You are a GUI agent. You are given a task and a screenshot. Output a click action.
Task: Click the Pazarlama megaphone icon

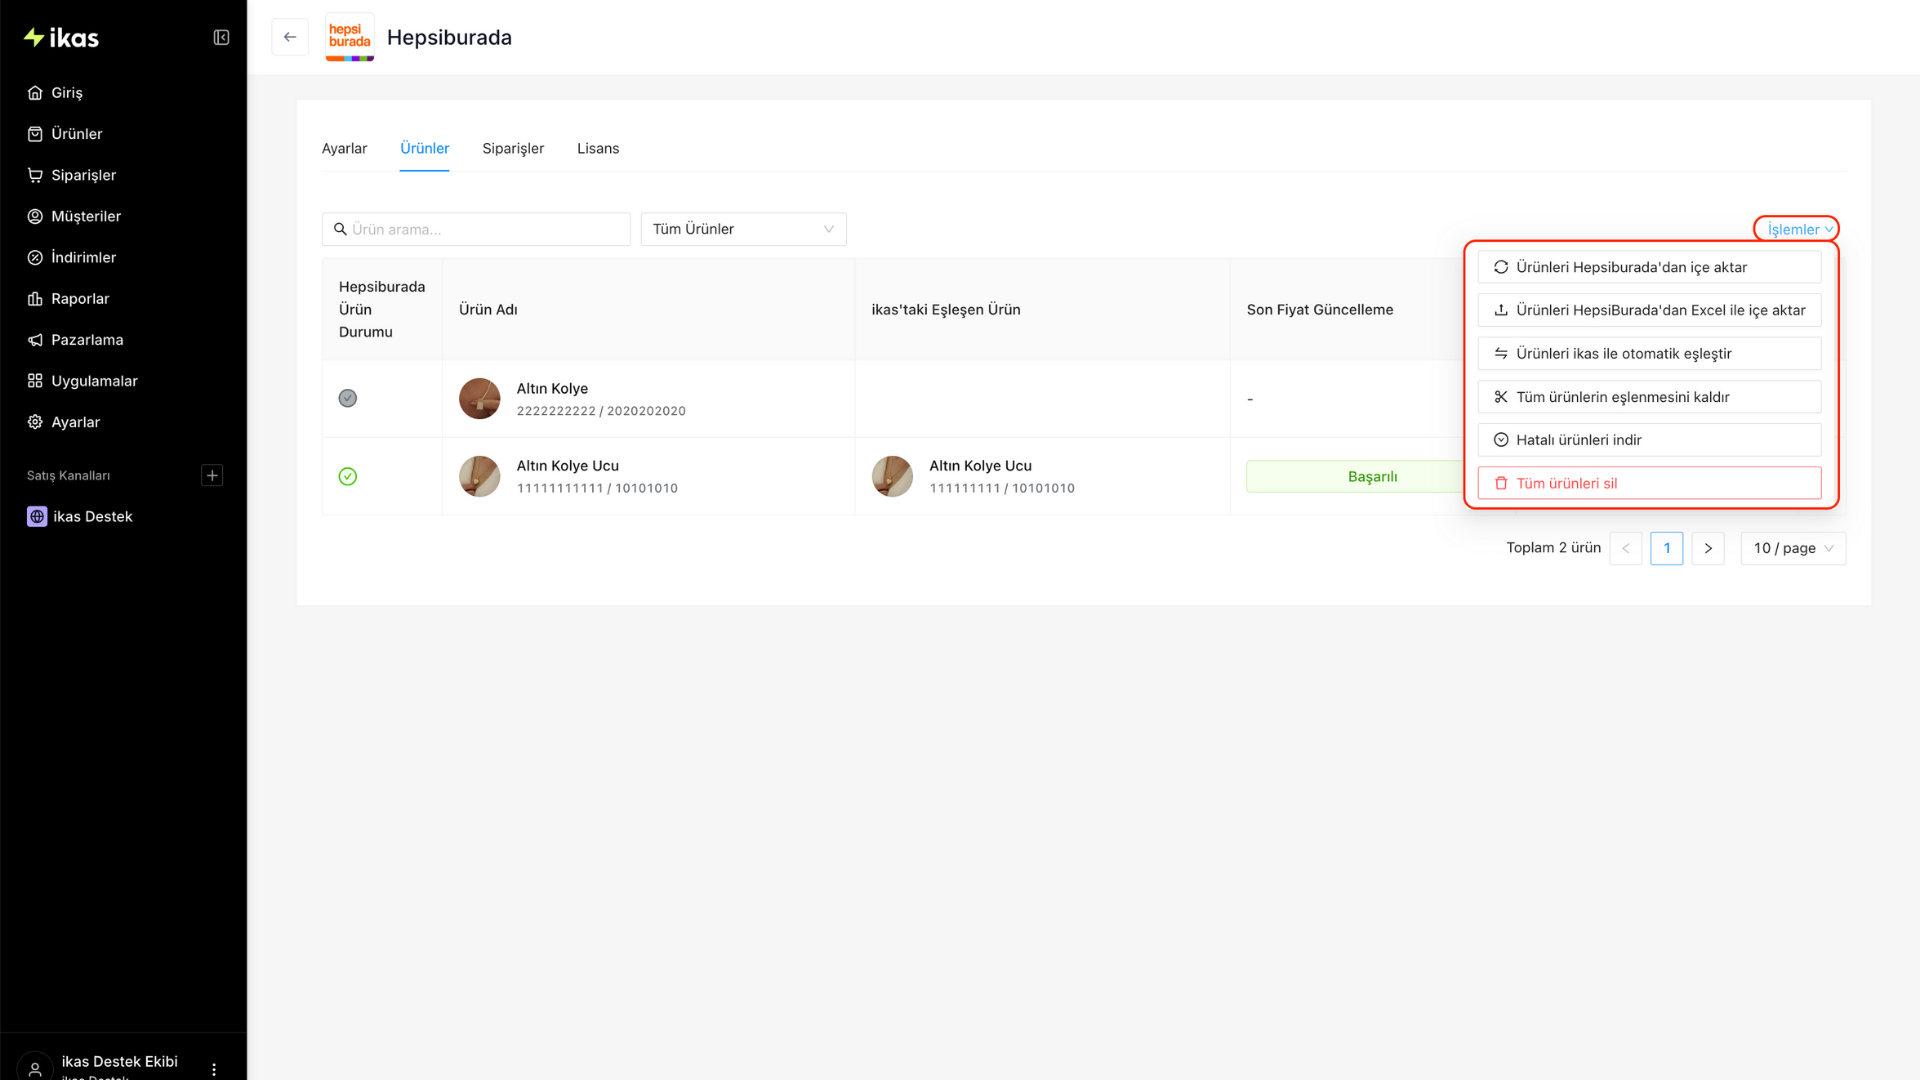[35, 340]
